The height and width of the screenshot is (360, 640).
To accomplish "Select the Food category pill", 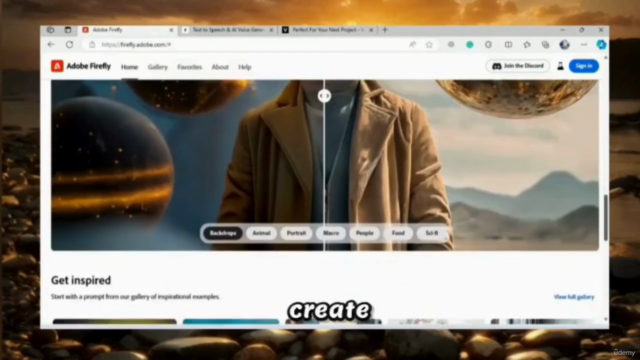I will click(398, 233).
